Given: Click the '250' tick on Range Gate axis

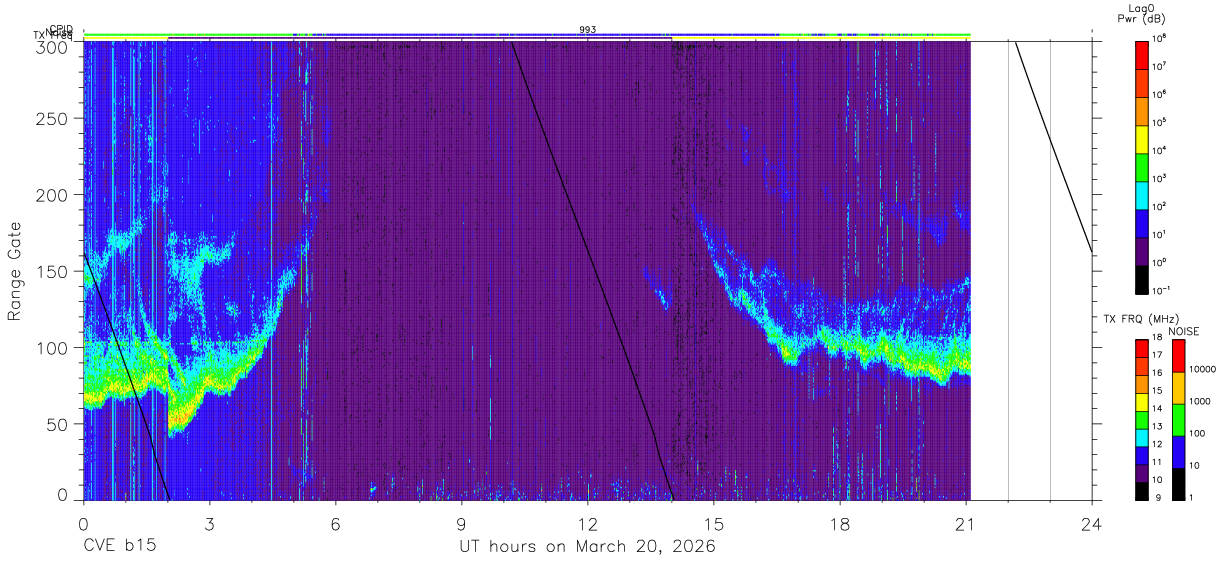Looking at the screenshot, I should [54, 119].
